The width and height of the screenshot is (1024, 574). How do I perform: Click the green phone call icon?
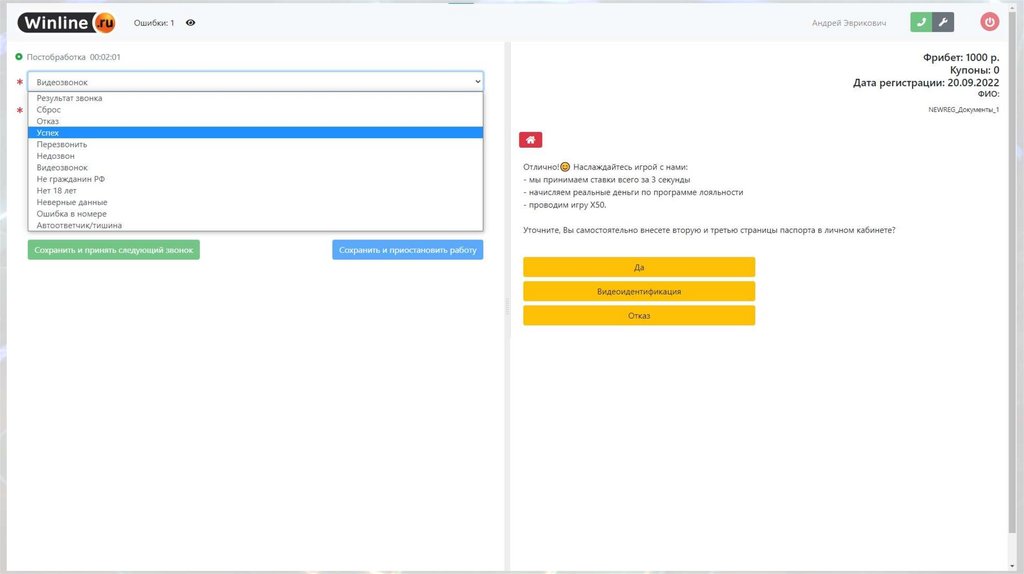[x=921, y=22]
